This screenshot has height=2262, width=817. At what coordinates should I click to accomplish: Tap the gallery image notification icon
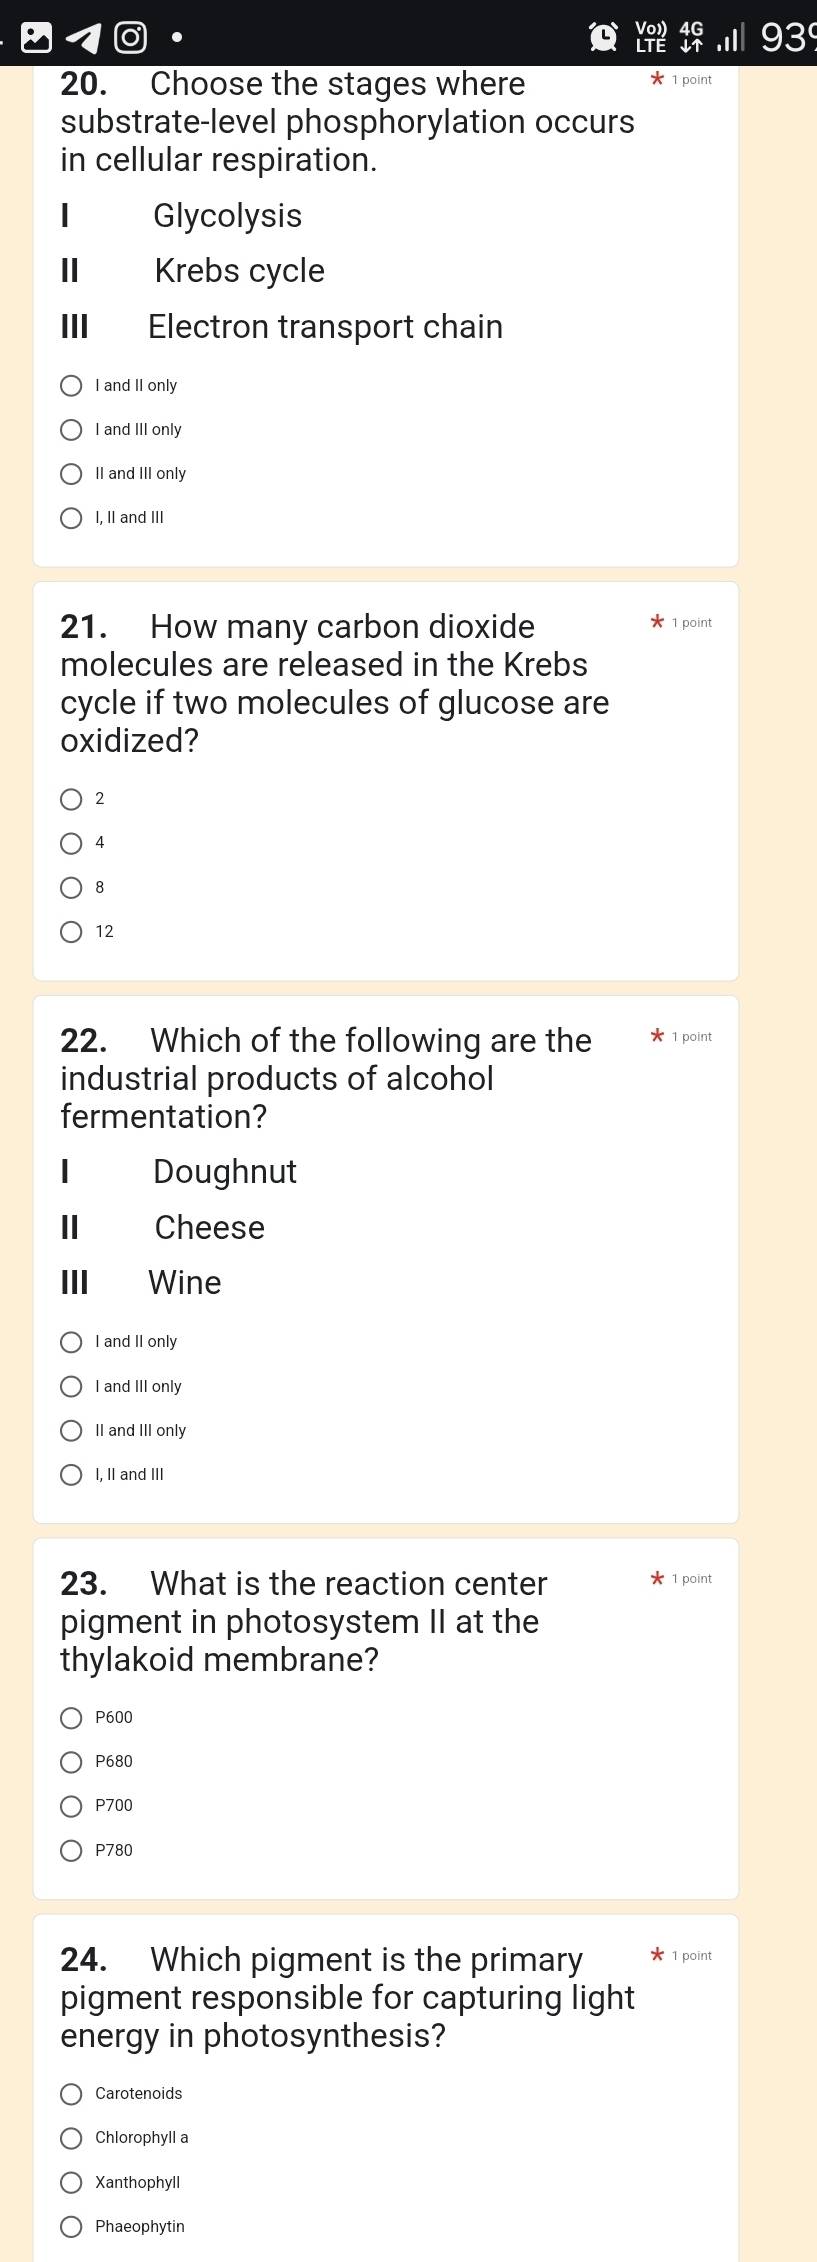pyautogui.click(x=36, y=38)
